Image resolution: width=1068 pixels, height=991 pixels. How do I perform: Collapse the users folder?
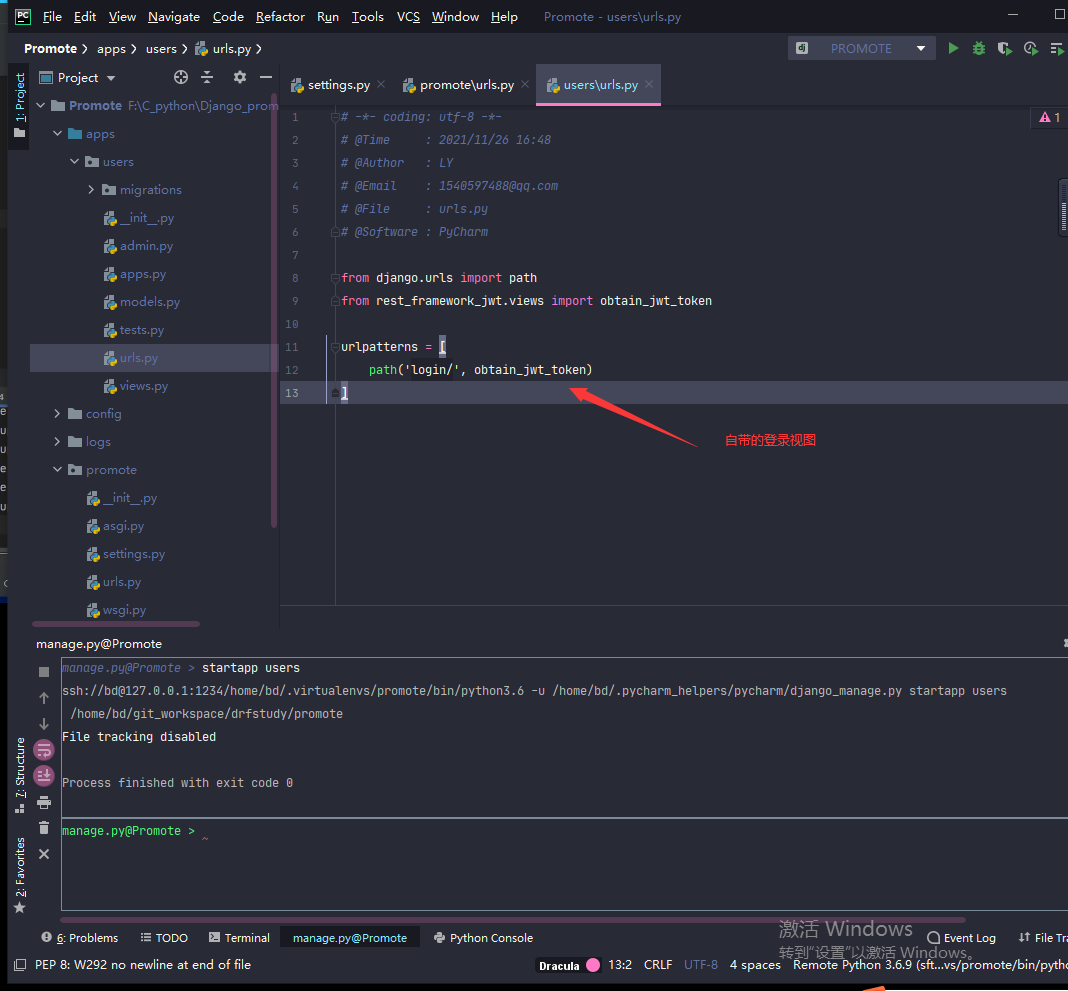click(x=75, y=161)
